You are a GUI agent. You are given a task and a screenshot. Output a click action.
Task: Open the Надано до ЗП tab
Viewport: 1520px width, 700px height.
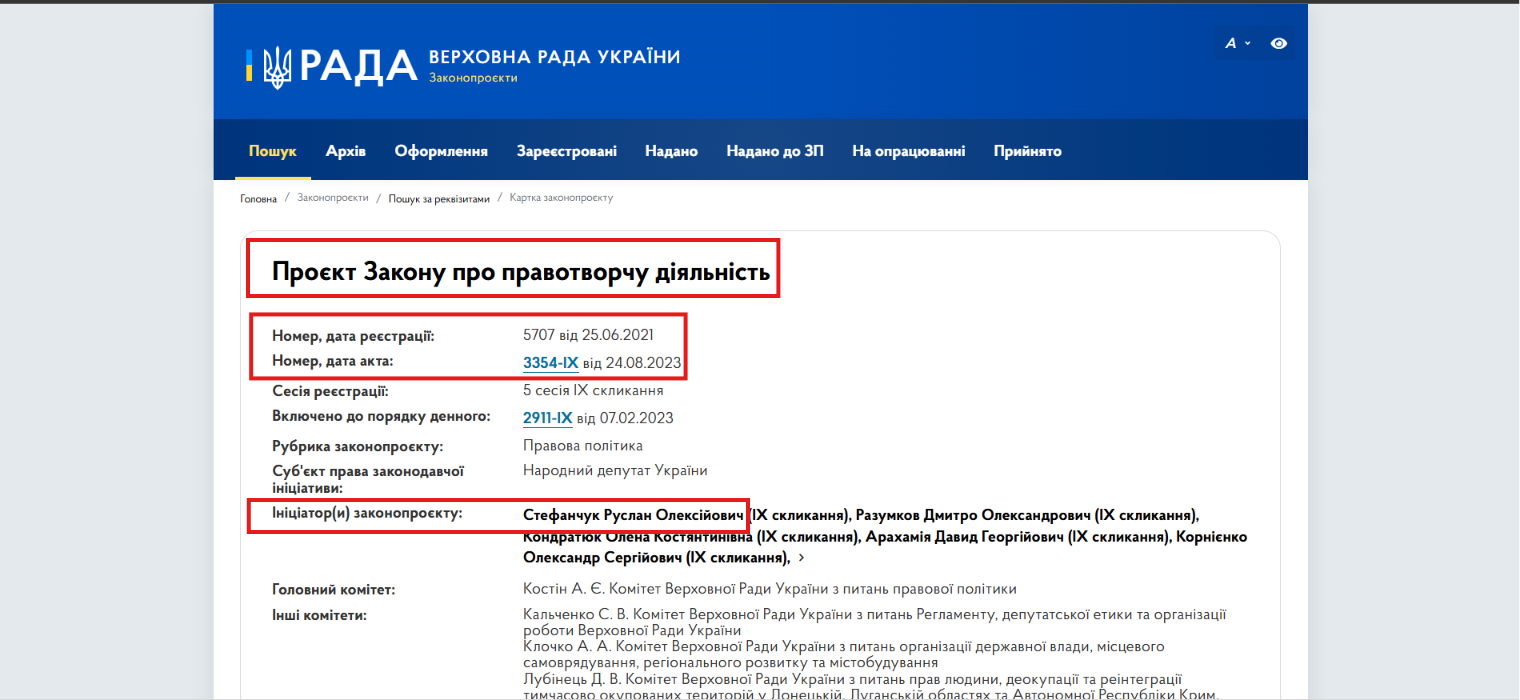point(775,151)
